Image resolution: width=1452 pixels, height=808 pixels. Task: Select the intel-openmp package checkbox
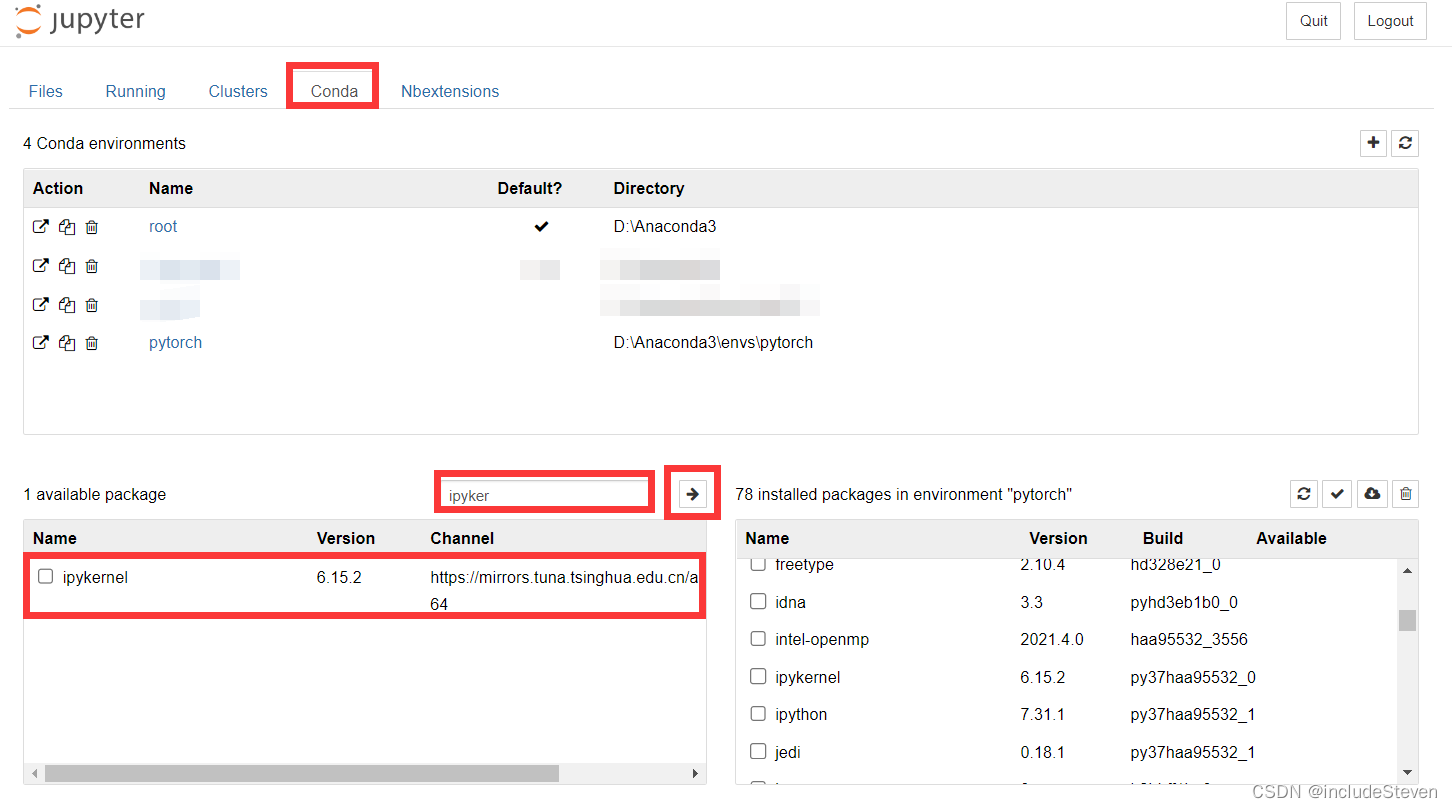[x=758, y=638]
